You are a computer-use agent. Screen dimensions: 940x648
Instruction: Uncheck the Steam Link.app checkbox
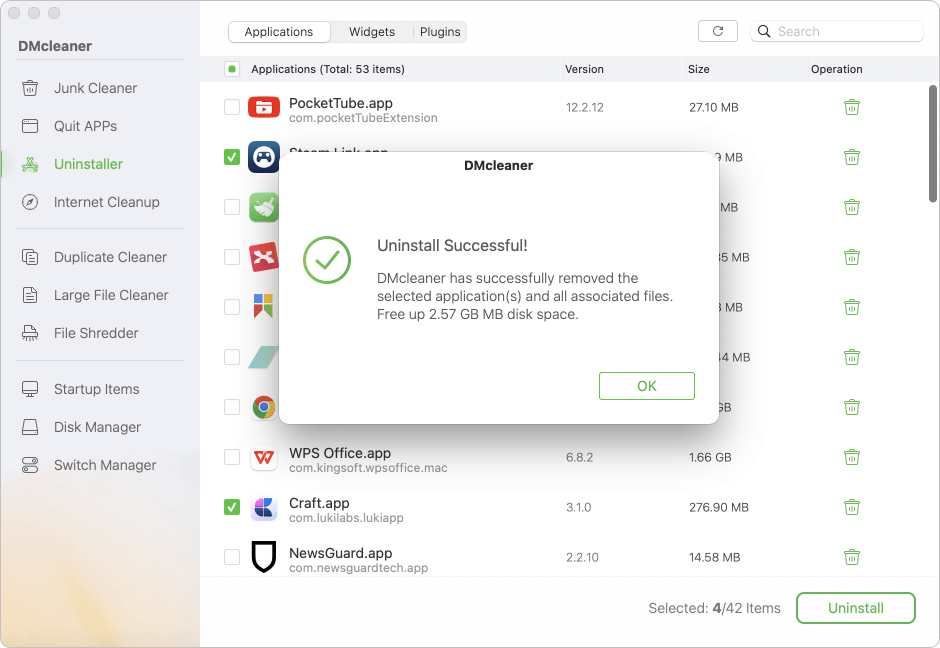pyautogui.click(x=231, y=157)
